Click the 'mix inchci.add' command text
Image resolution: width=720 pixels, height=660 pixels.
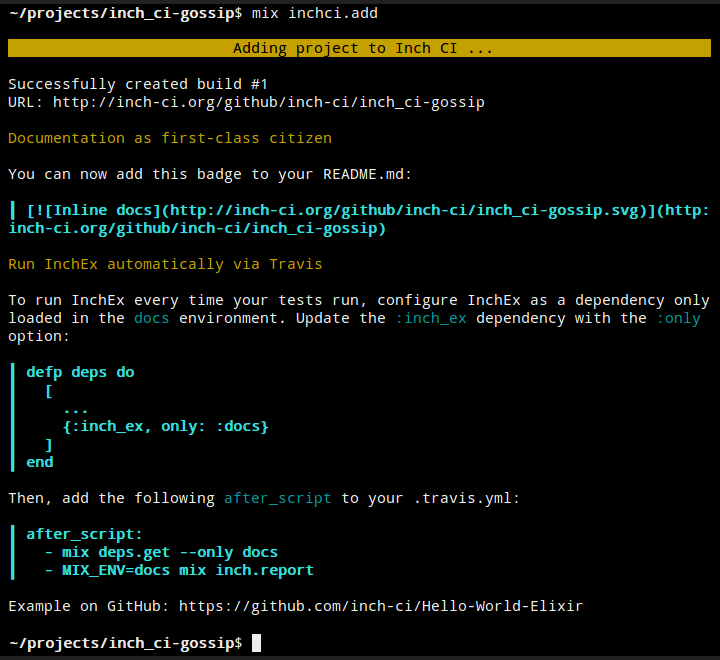pyautogui.click(x=315, y=13)
